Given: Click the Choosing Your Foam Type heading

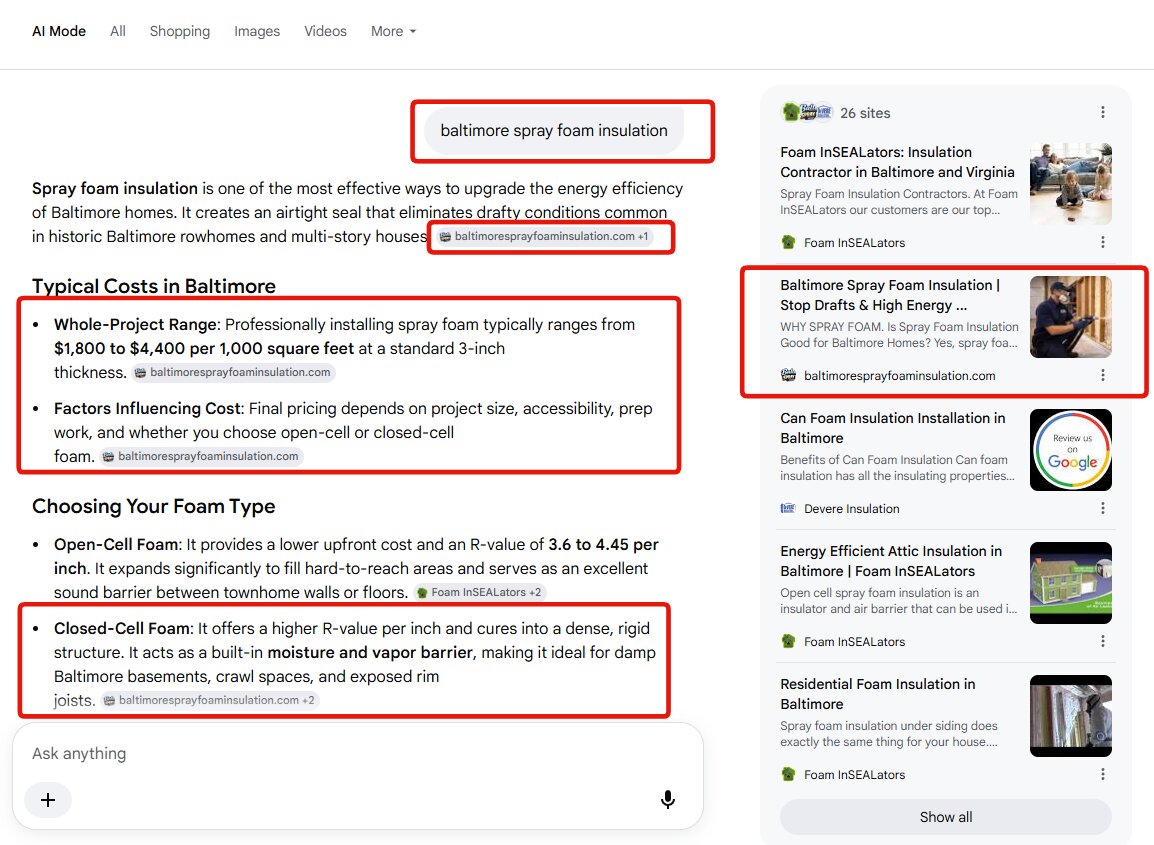Looking at the screenshot, I should (153, 506).
